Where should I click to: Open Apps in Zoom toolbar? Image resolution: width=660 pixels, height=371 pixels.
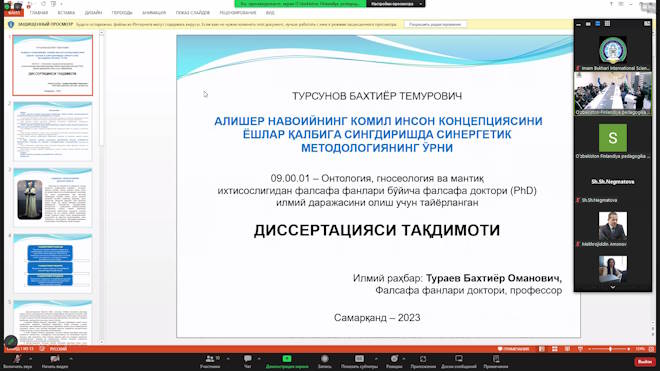423,361
